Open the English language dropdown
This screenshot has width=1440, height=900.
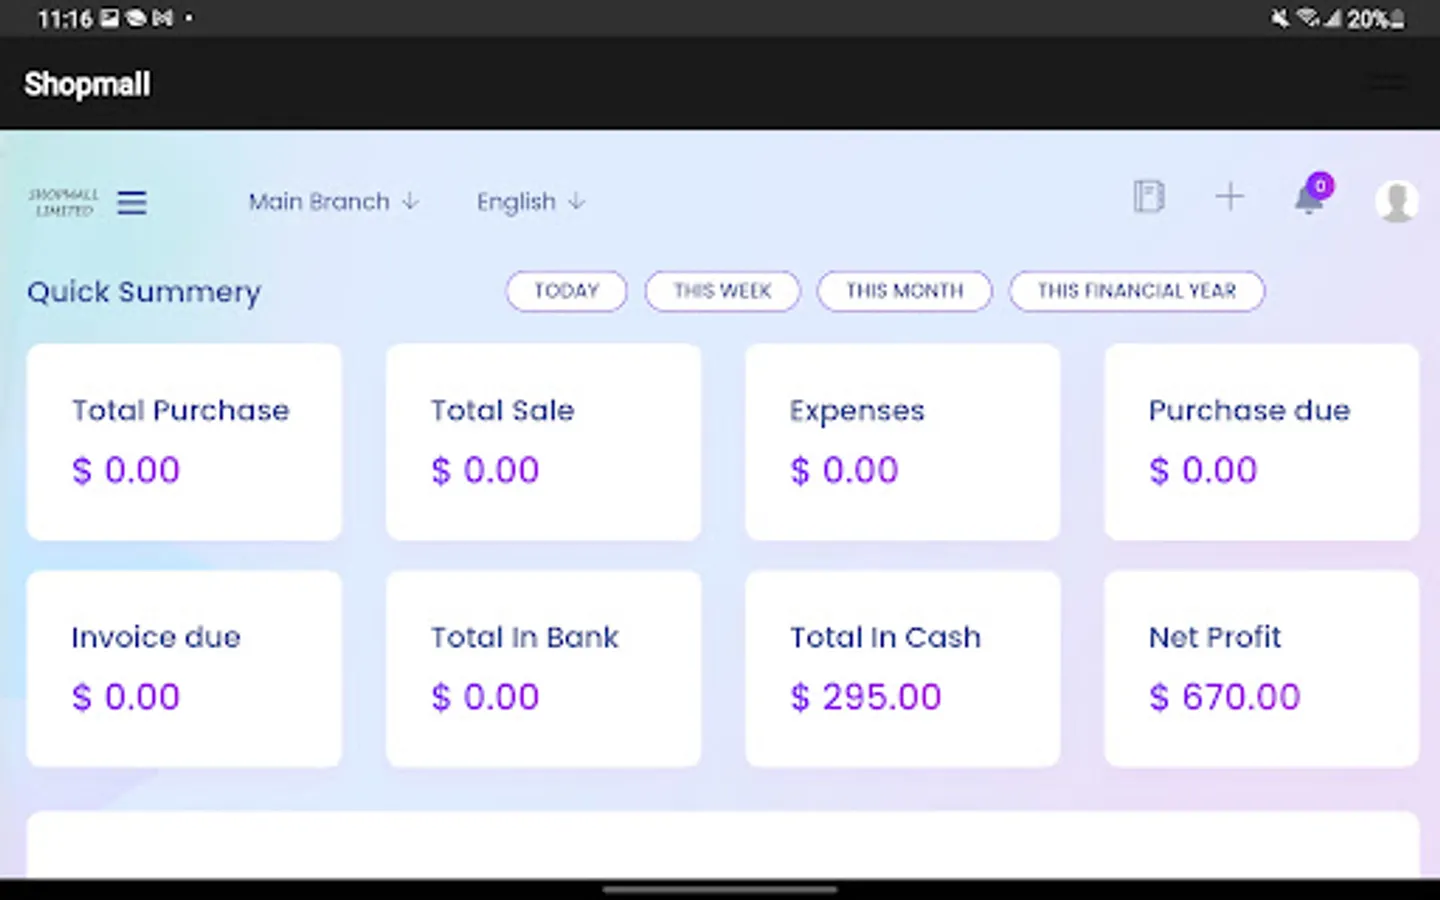point(530,202)
